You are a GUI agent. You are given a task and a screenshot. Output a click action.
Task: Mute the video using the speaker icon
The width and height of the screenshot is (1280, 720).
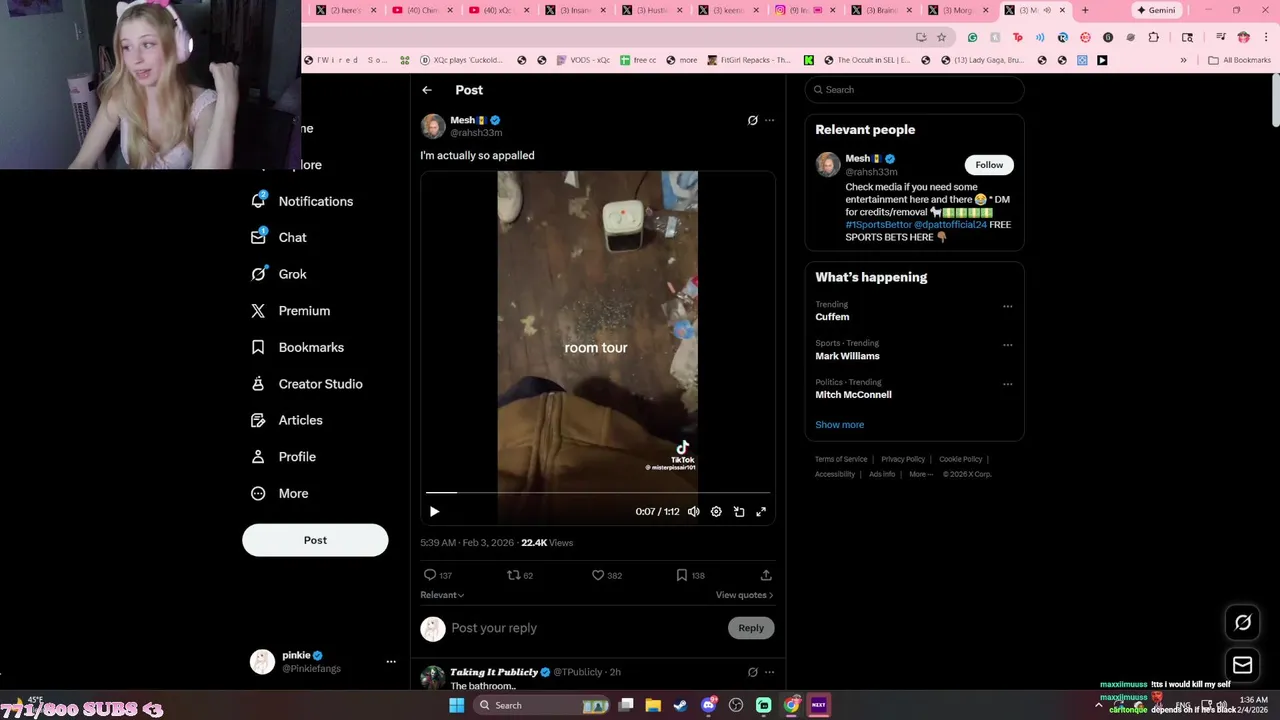click(693, 511)
